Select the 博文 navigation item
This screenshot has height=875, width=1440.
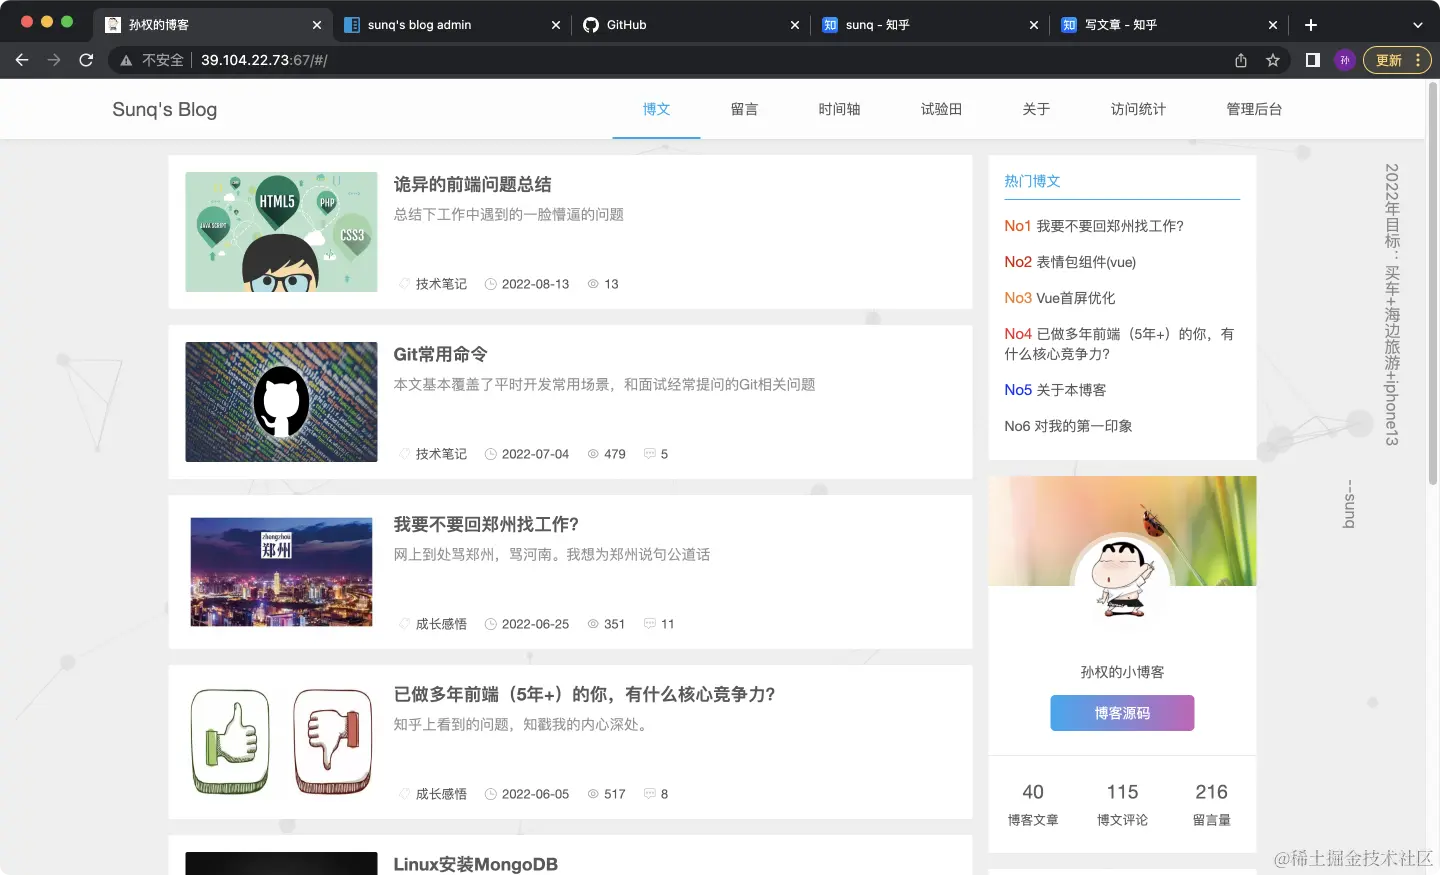(656, 109)
